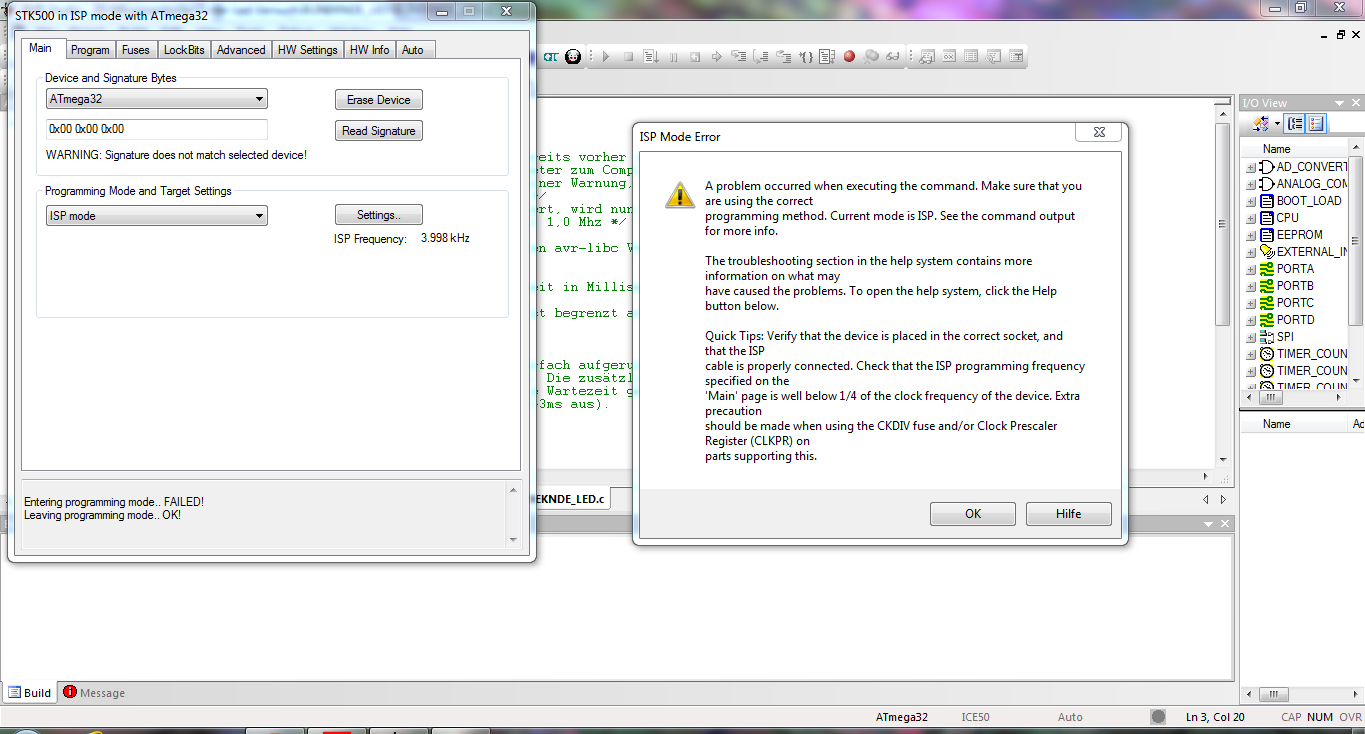The width and height of the screenshot is (1365, 734).
Task: Expand the BOOT_LOAD node
Action: (x=1251, y=201)
